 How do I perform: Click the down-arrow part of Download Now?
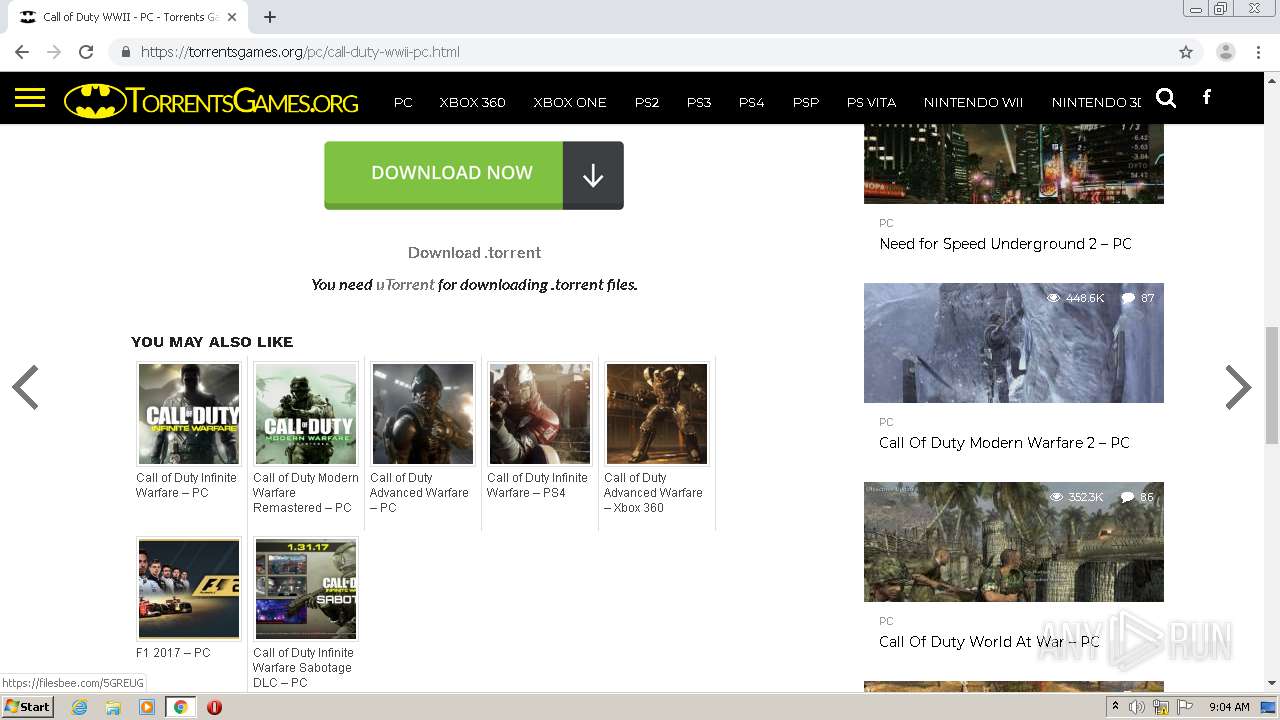coord(593,175)
